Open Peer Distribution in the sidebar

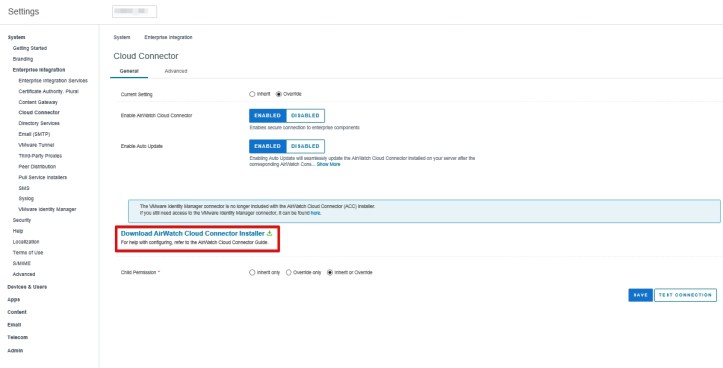tap(37, 166)
